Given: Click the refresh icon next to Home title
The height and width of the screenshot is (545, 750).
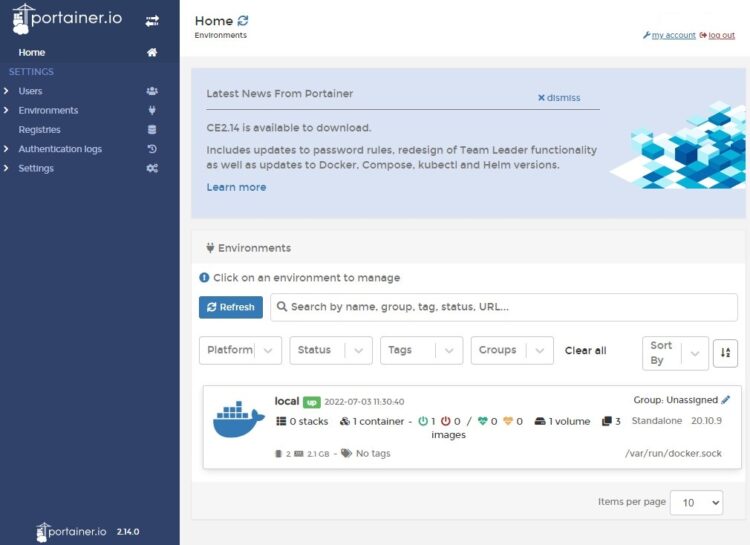Looking at the screenshot, I should tap(243, 21).
